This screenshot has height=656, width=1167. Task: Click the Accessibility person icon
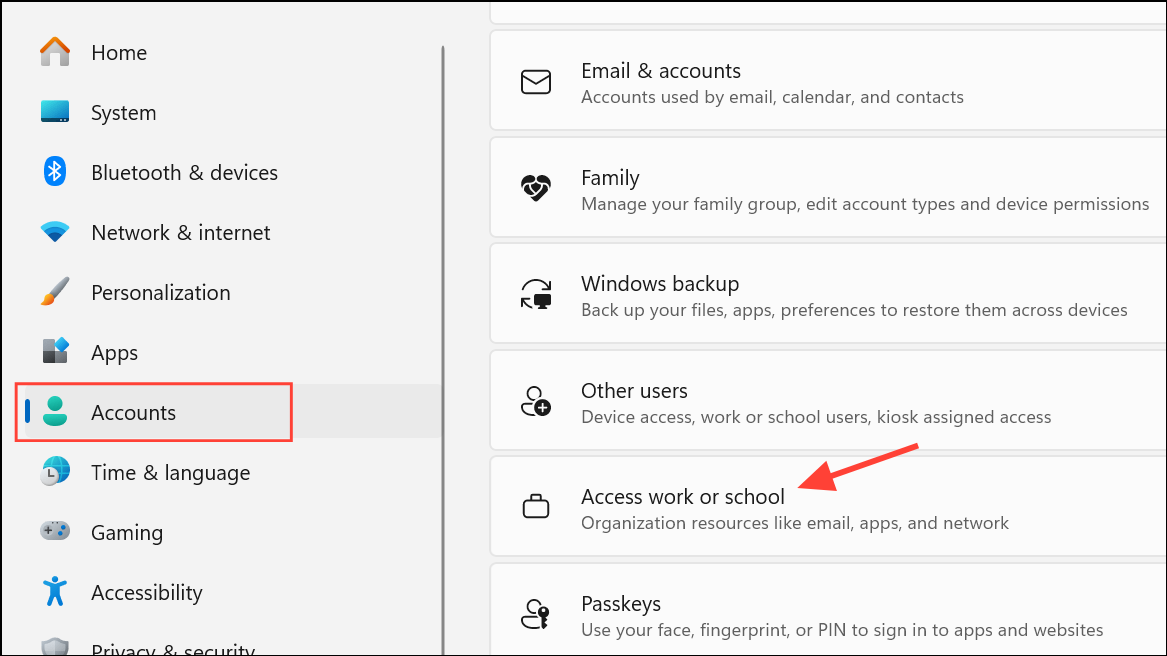pos(55,592)
